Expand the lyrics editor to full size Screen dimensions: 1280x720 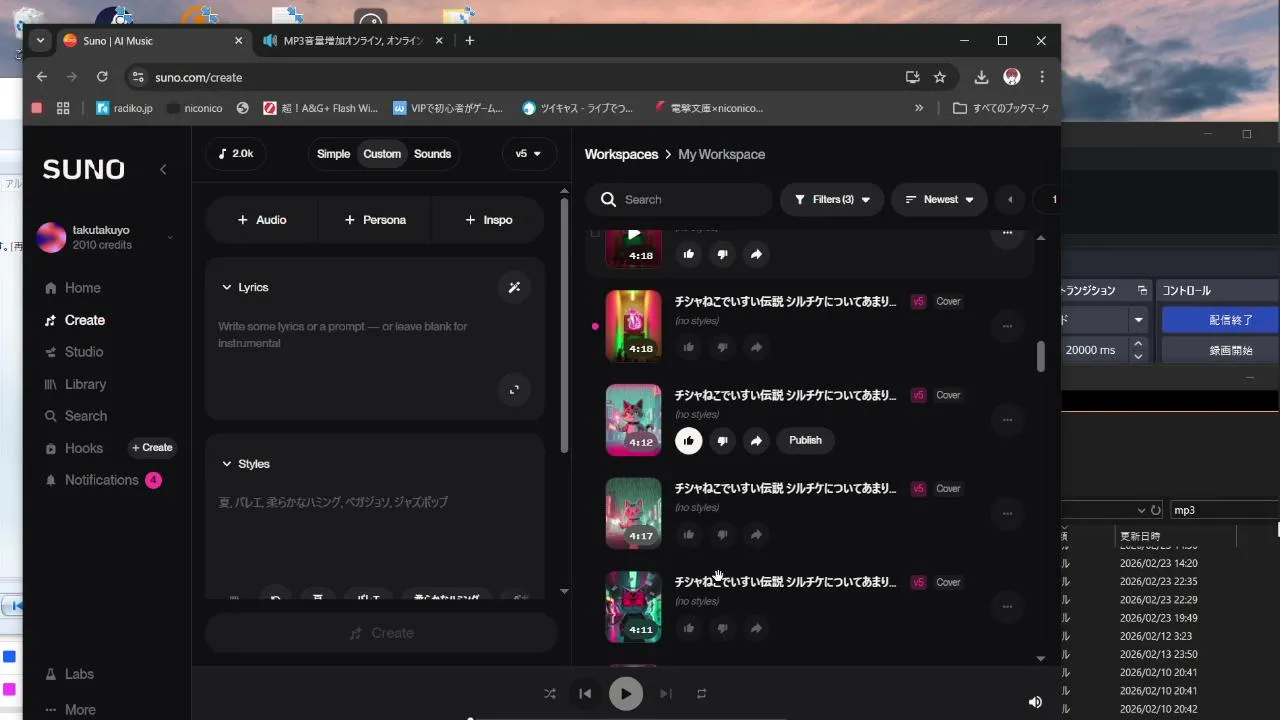point(514,390)
